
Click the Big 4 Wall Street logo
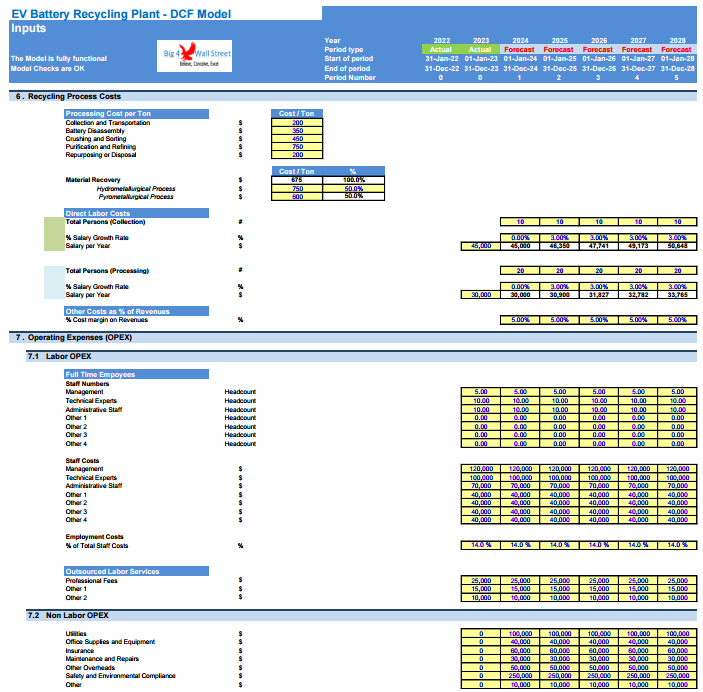197,57
